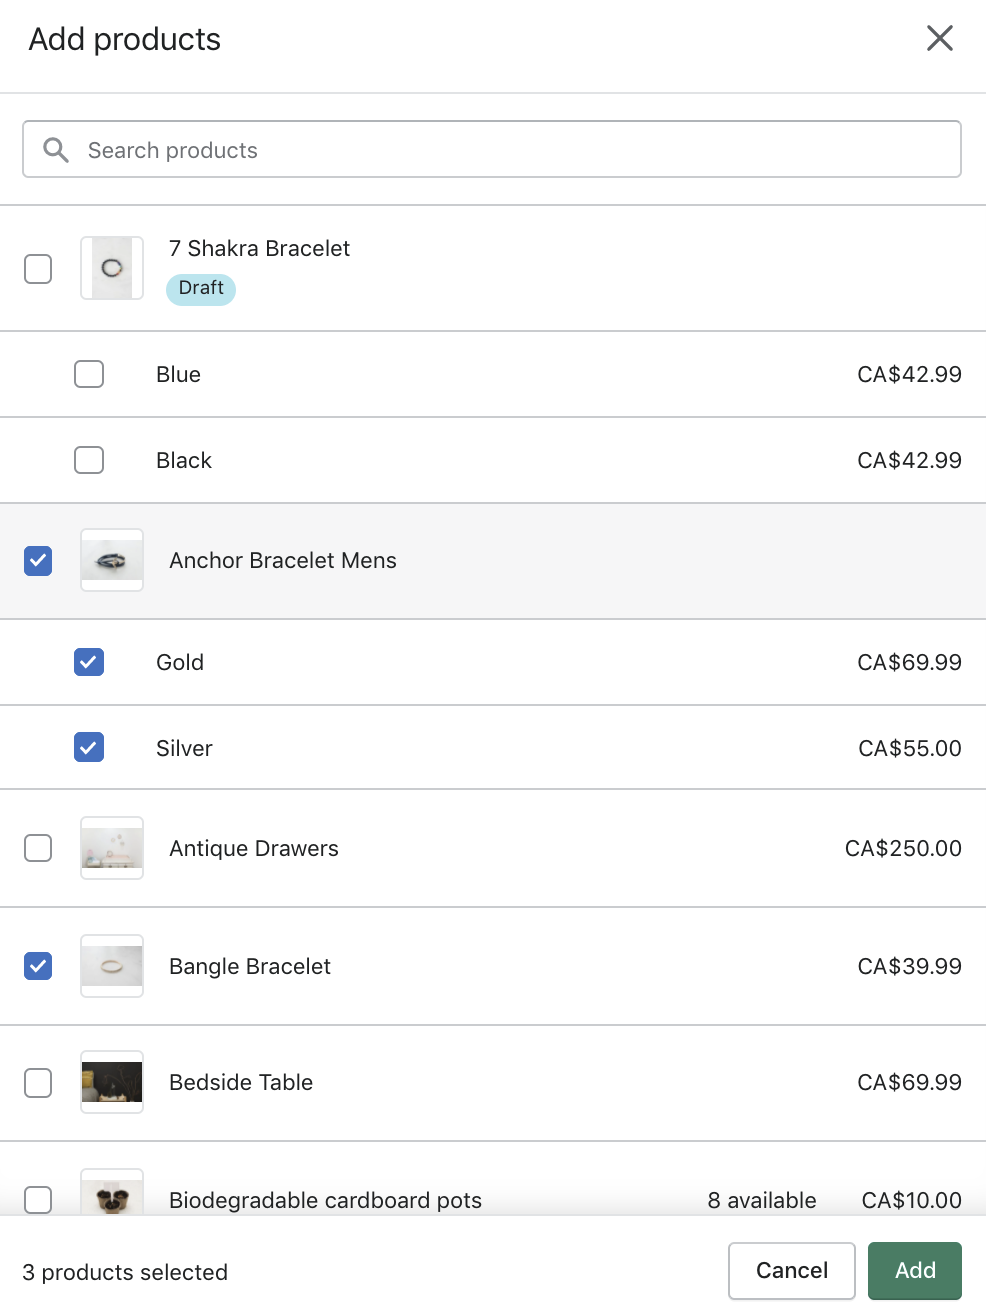
Task: Click the CA$55.00 Silver price
Action: pyautogui.click(x=910, y=748)
